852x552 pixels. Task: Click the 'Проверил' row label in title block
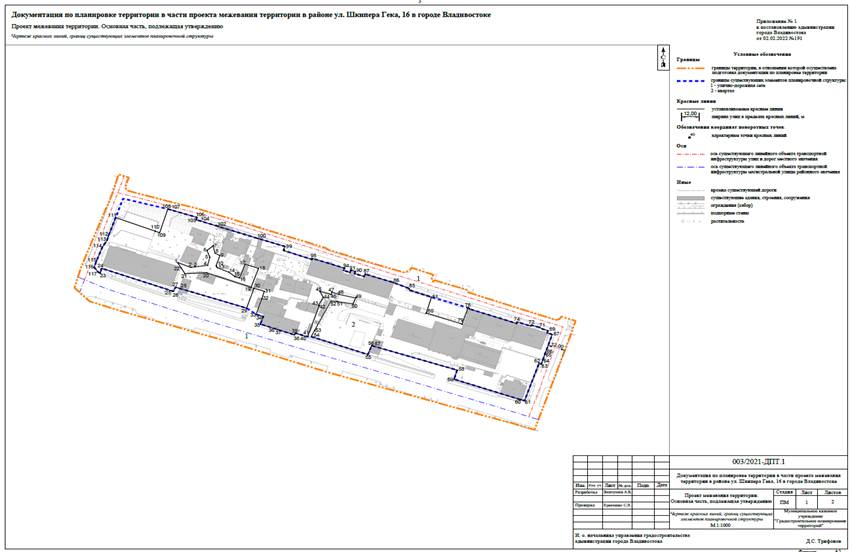click(586, 505)
